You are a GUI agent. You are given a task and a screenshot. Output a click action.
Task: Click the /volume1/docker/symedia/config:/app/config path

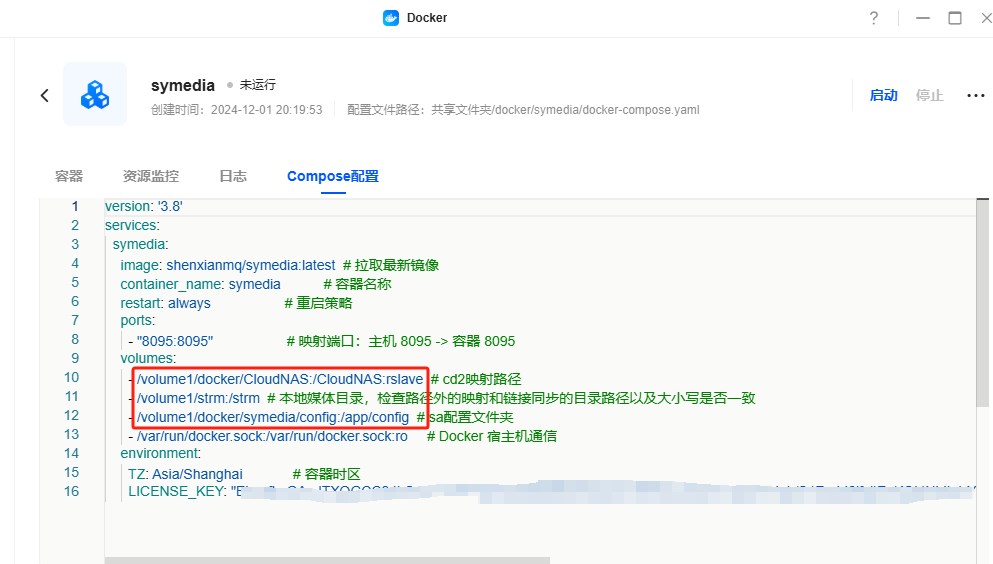pyautogui.click(x=273, y=417)
